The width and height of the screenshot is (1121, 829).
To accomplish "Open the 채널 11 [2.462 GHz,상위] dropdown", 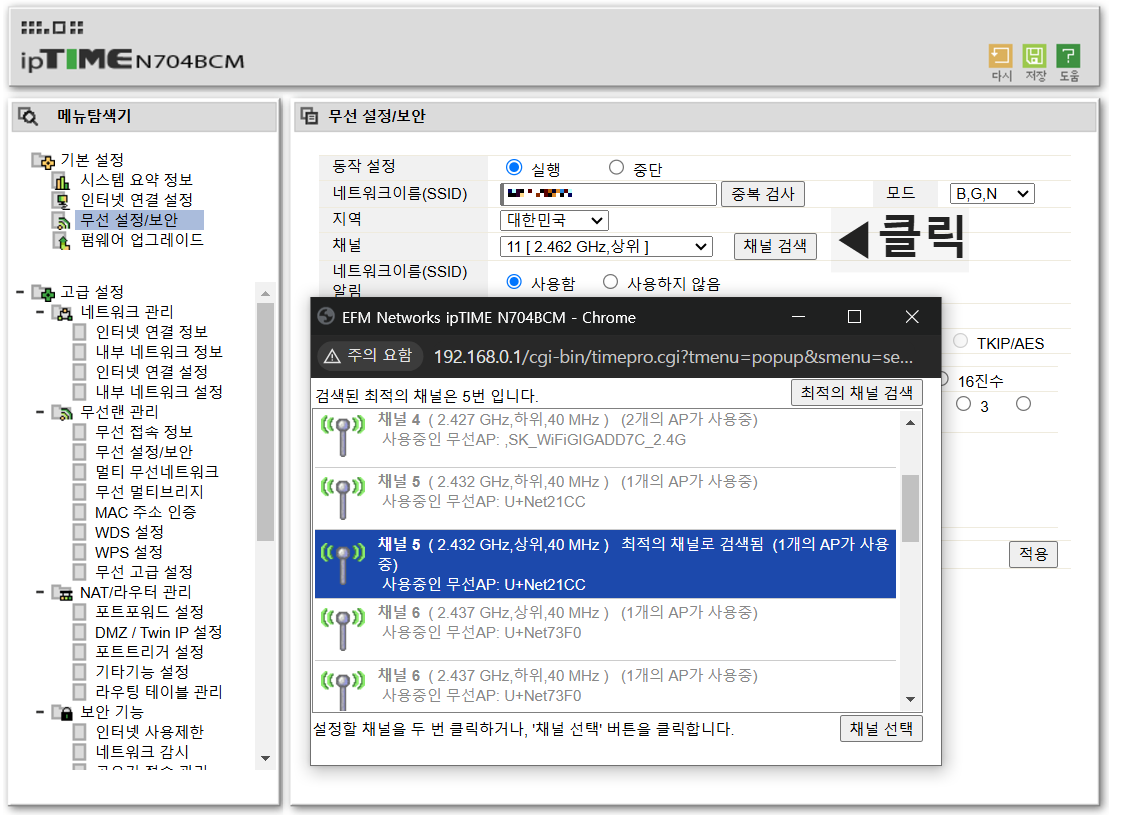I will pos(606,247).
